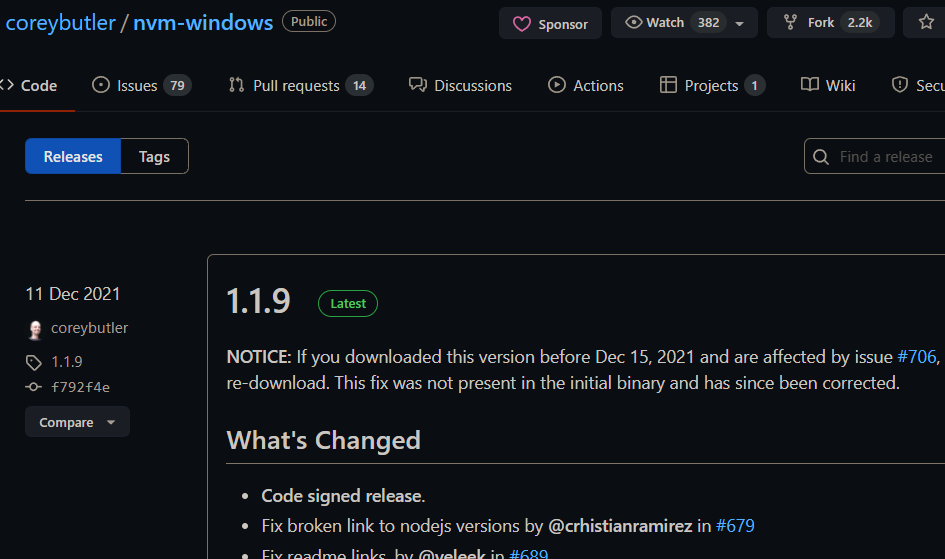Open issue #706 link
Viewport: 945px width, 559px height.
point(917,357)
